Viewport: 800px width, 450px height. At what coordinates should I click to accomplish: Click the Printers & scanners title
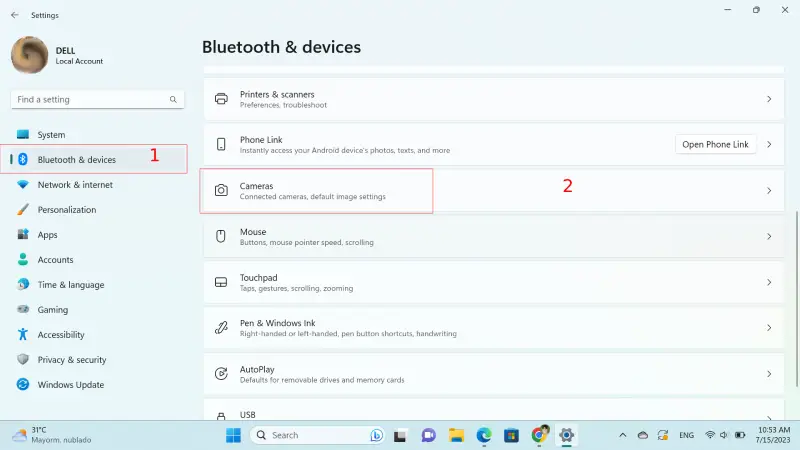(277, 94)
